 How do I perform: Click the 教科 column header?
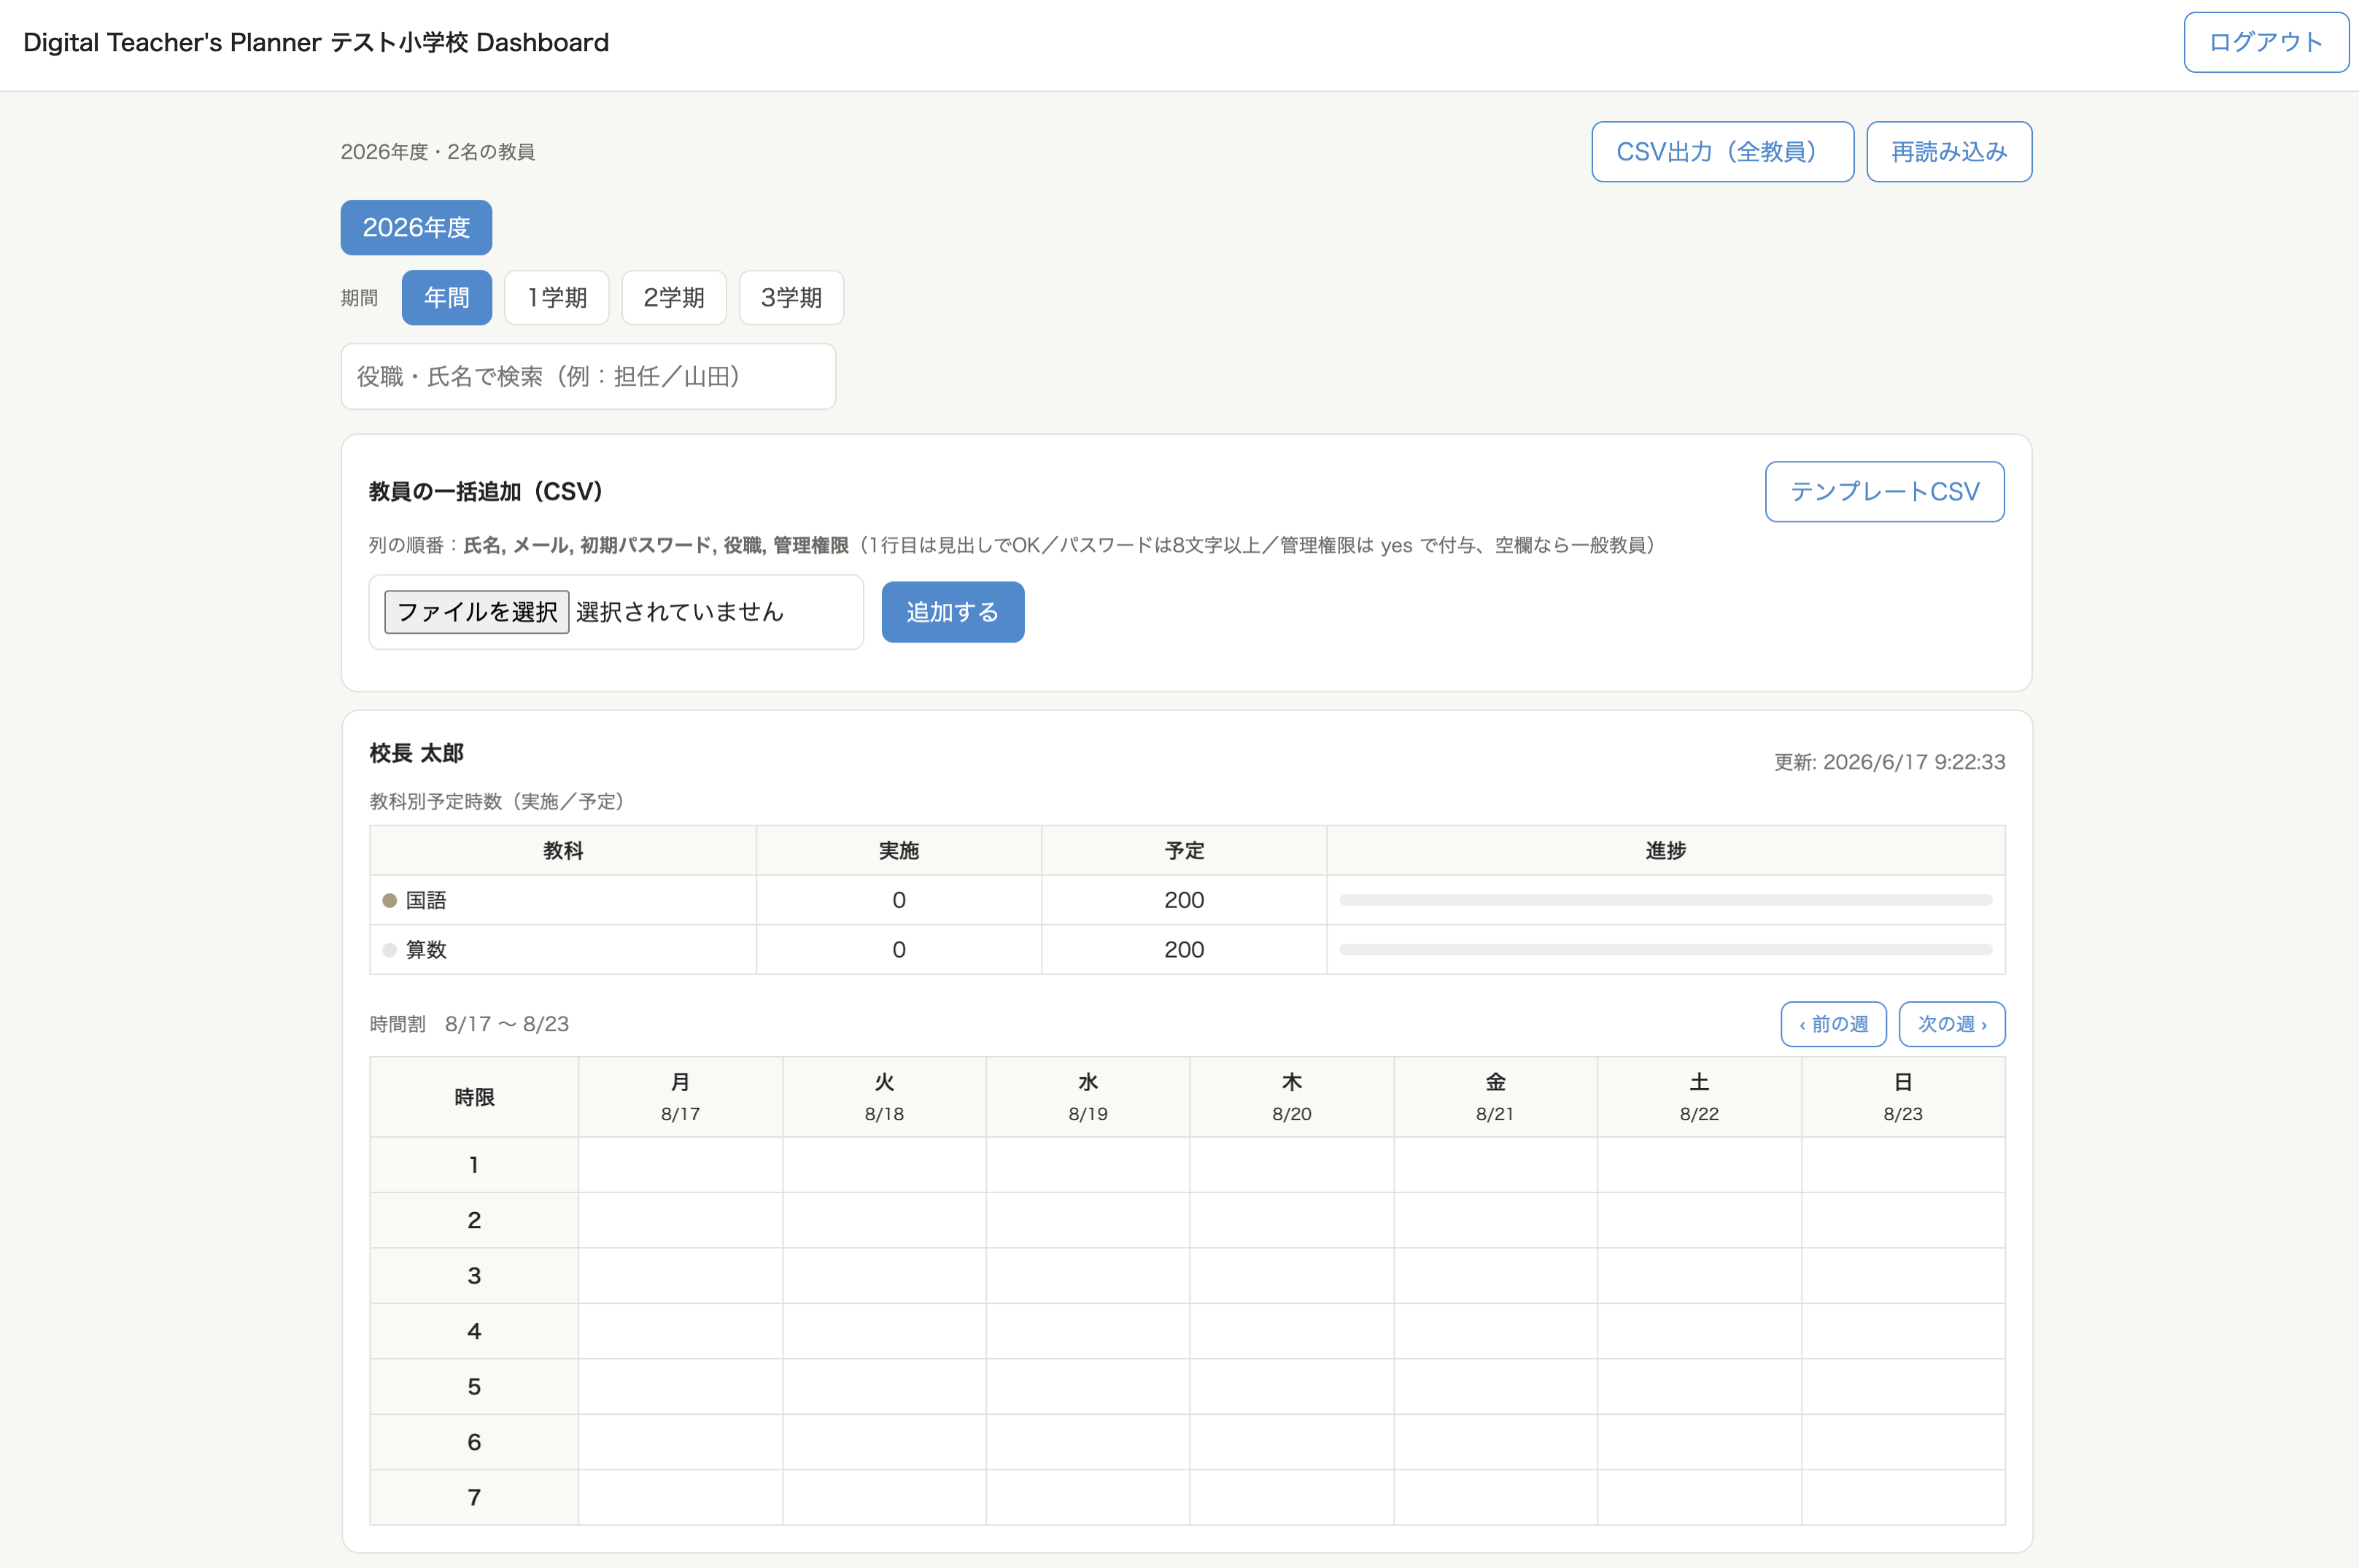[x=563, y=850]
